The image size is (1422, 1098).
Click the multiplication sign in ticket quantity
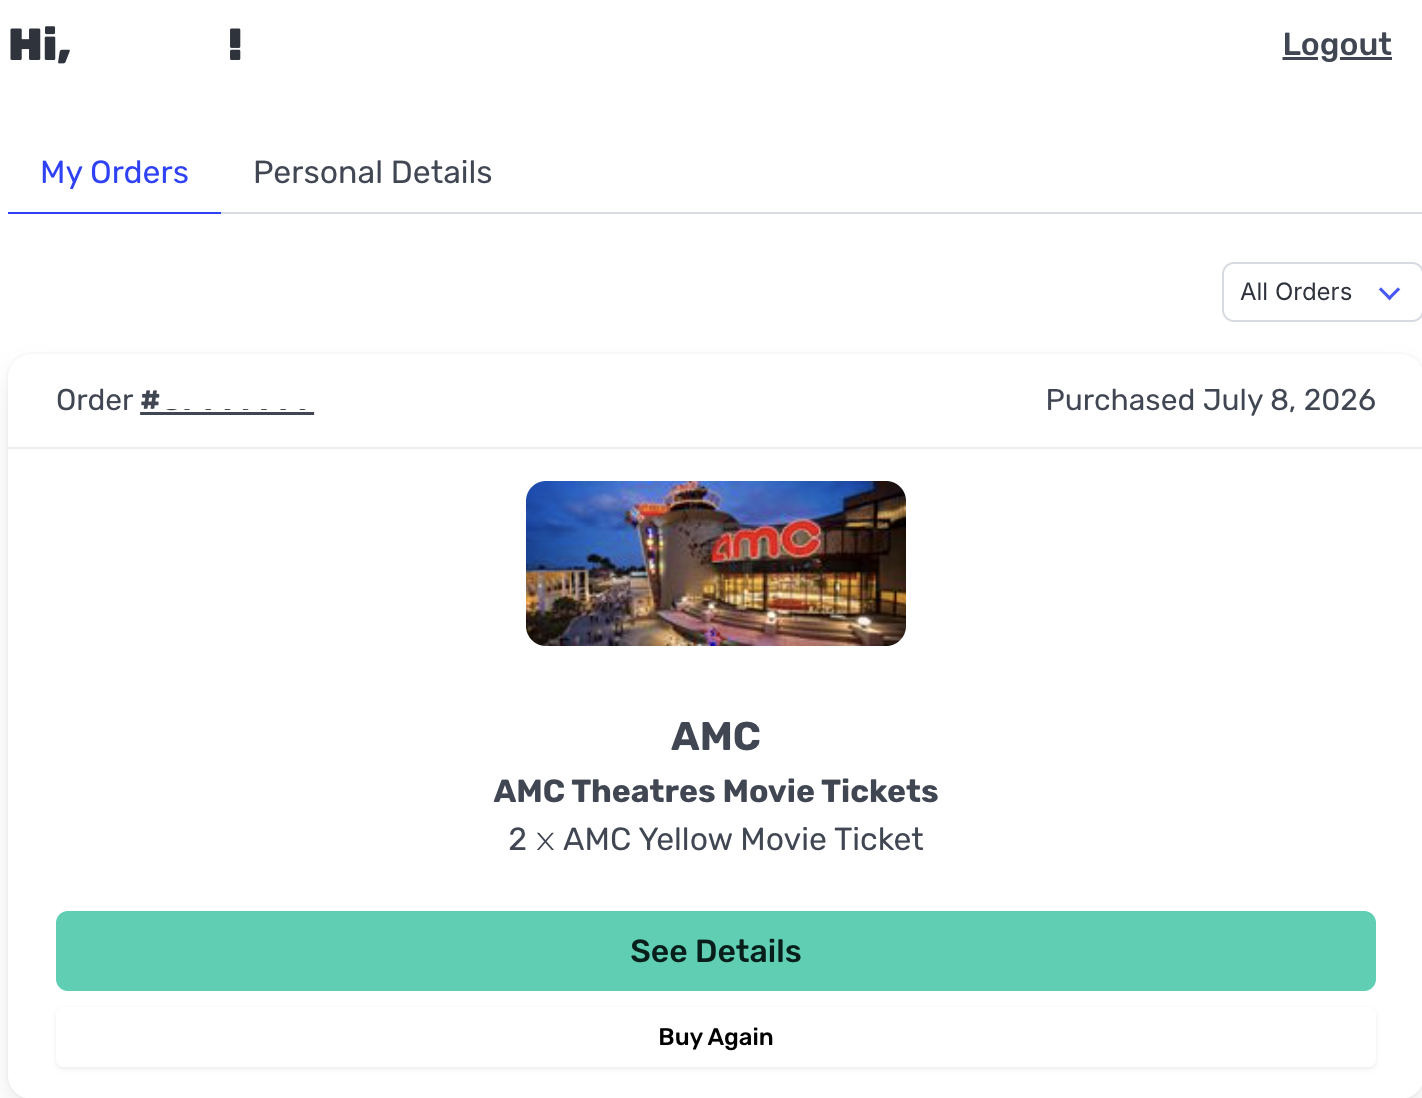tap(545, 841)
